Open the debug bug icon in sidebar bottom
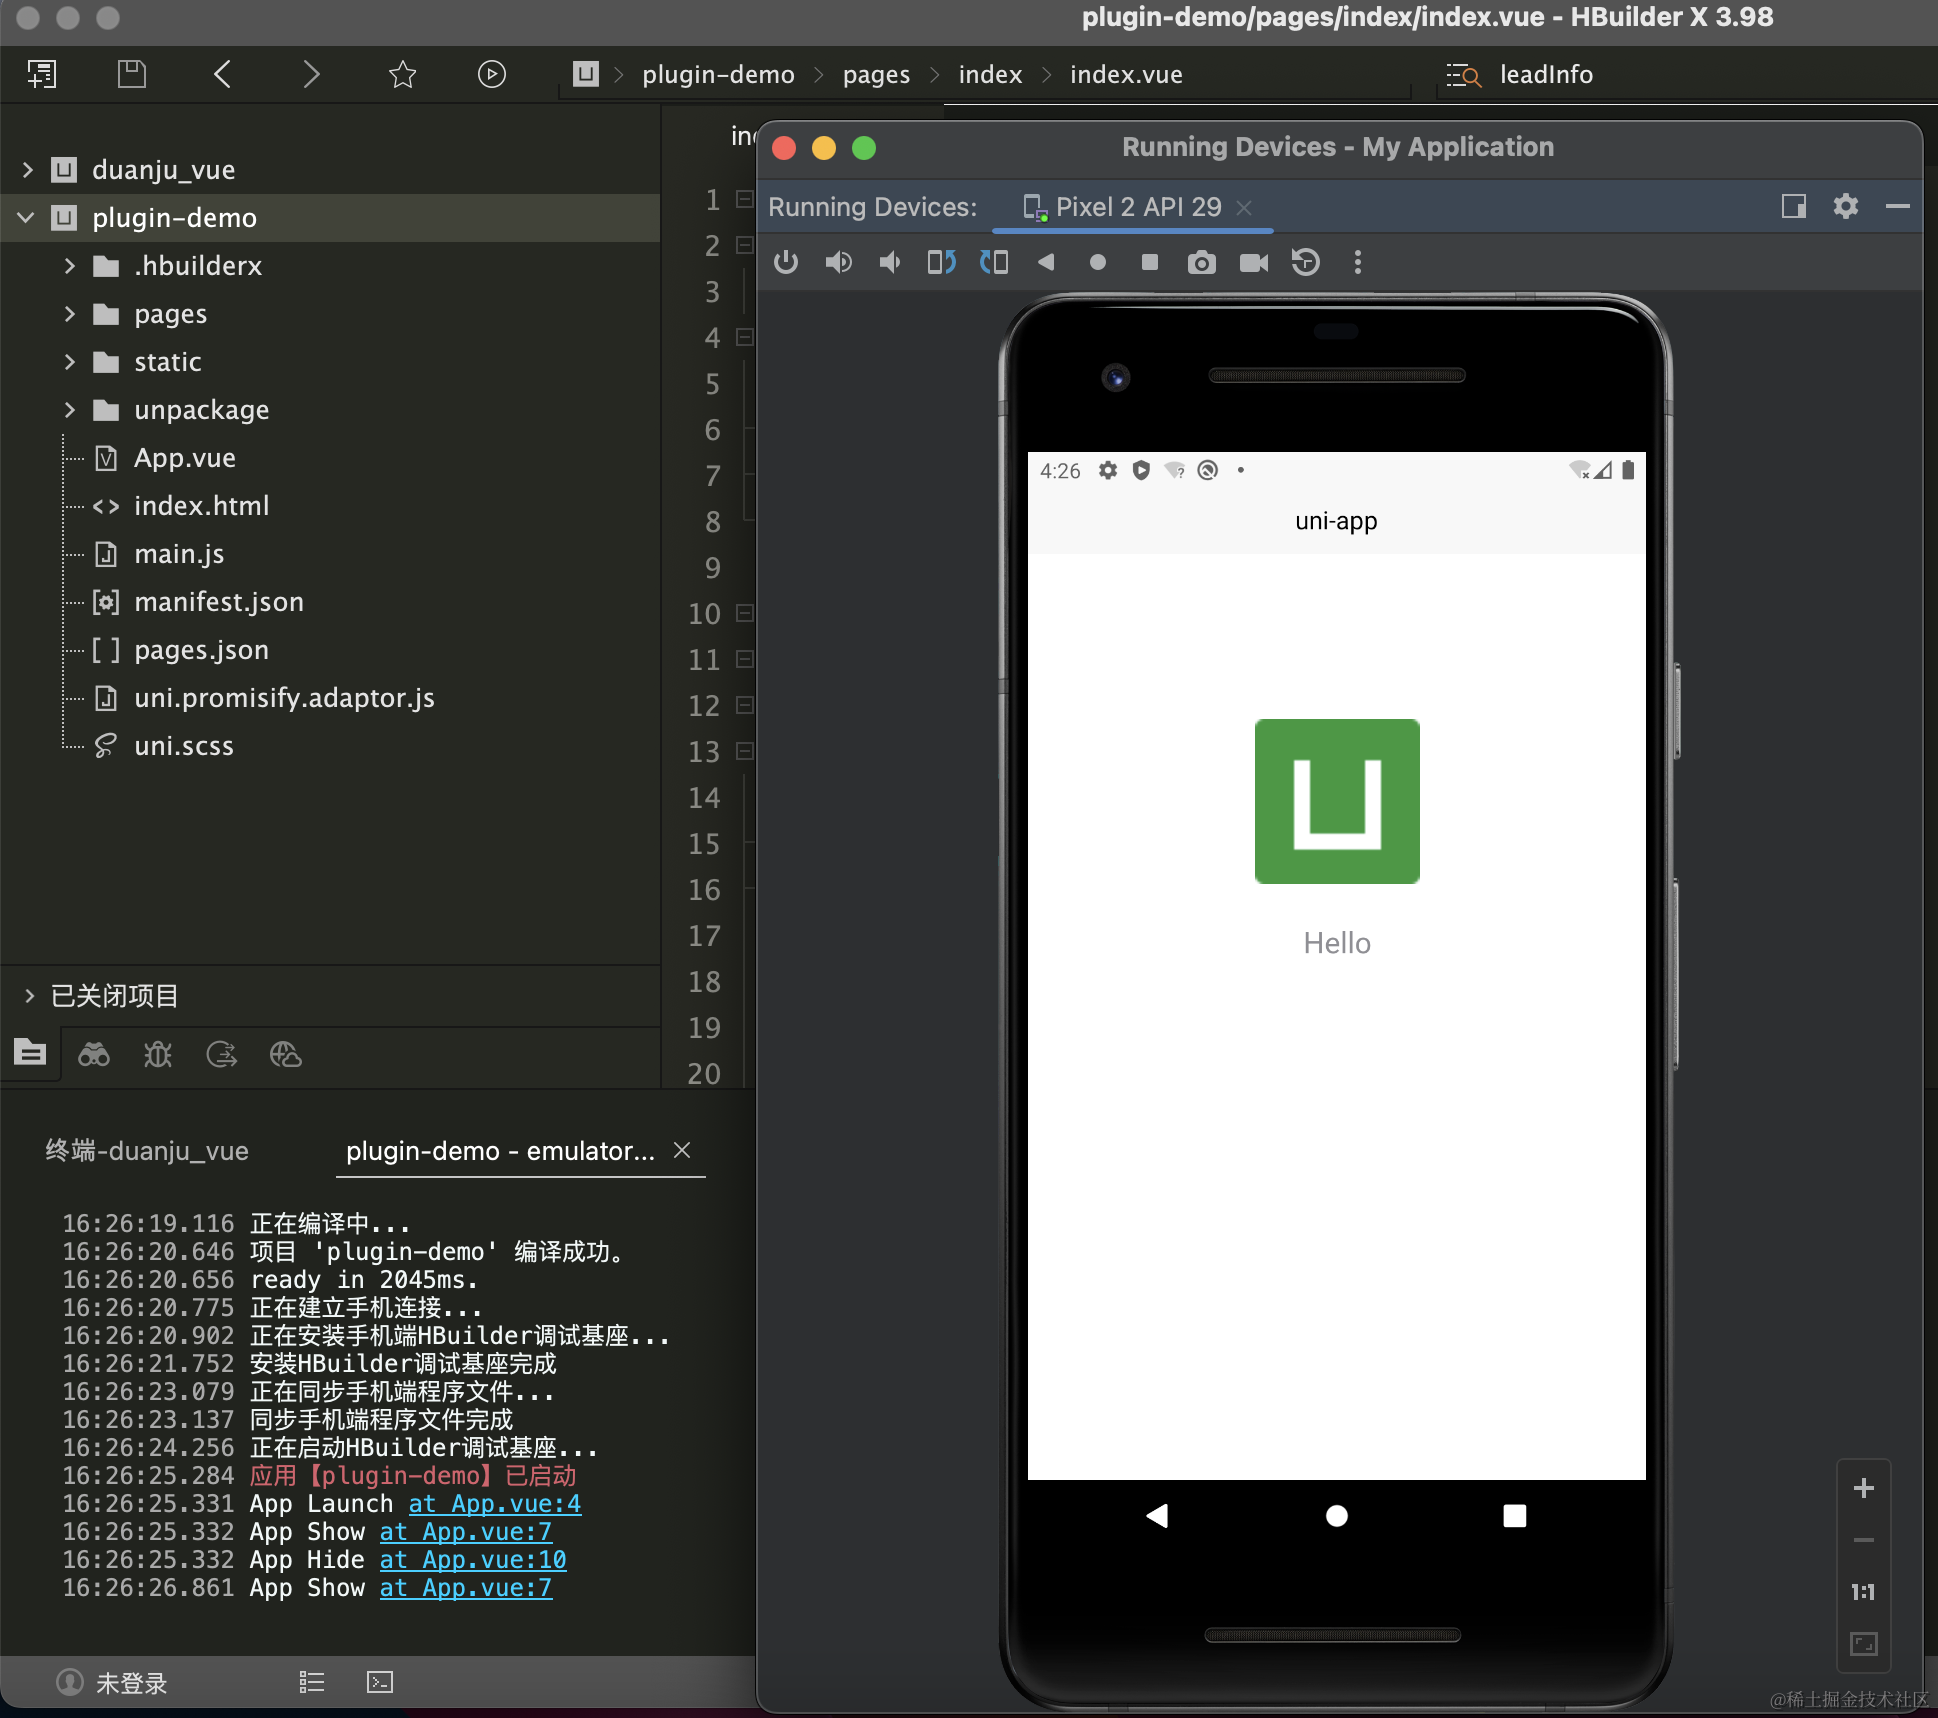This screenshot has height=1718, width=1938. [158, 1054]
